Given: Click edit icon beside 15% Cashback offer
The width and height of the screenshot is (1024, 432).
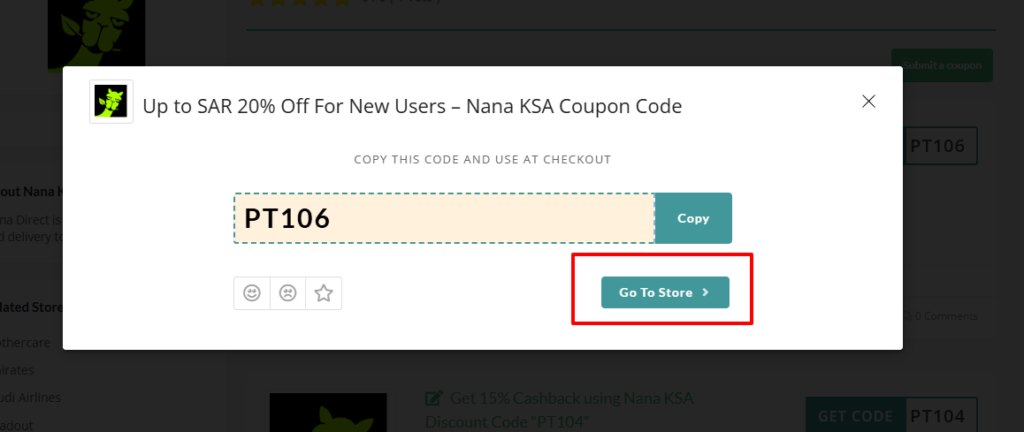Looking at the screenshot, I should (433, 399).
